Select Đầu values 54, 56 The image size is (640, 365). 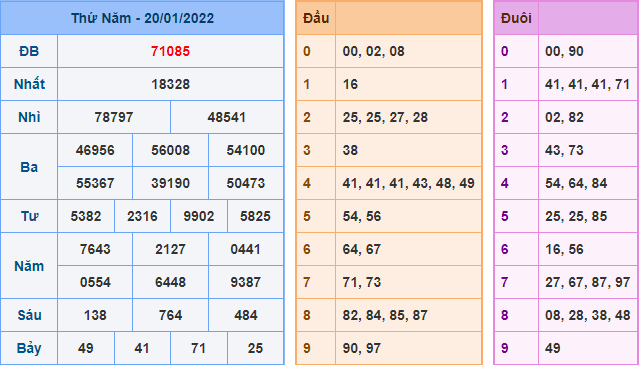(x=362, y=216)
